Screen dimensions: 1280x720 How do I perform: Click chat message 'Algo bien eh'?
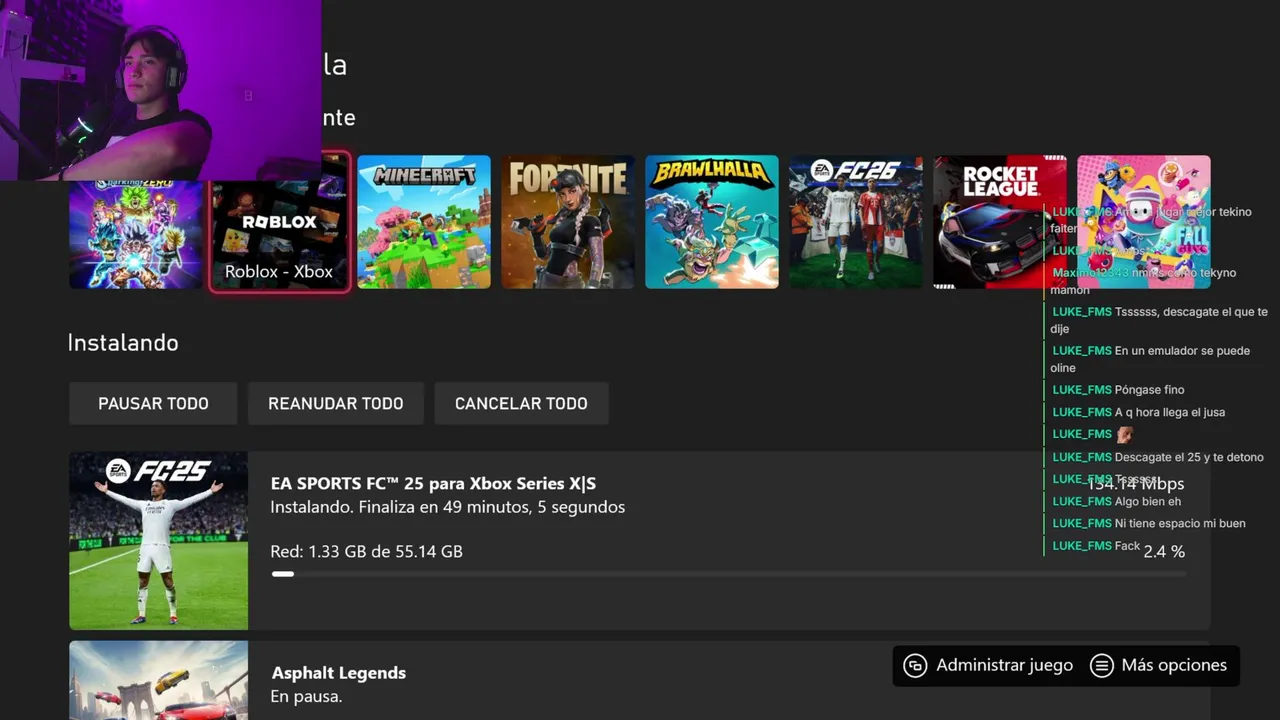click(x=1148, y=501)
